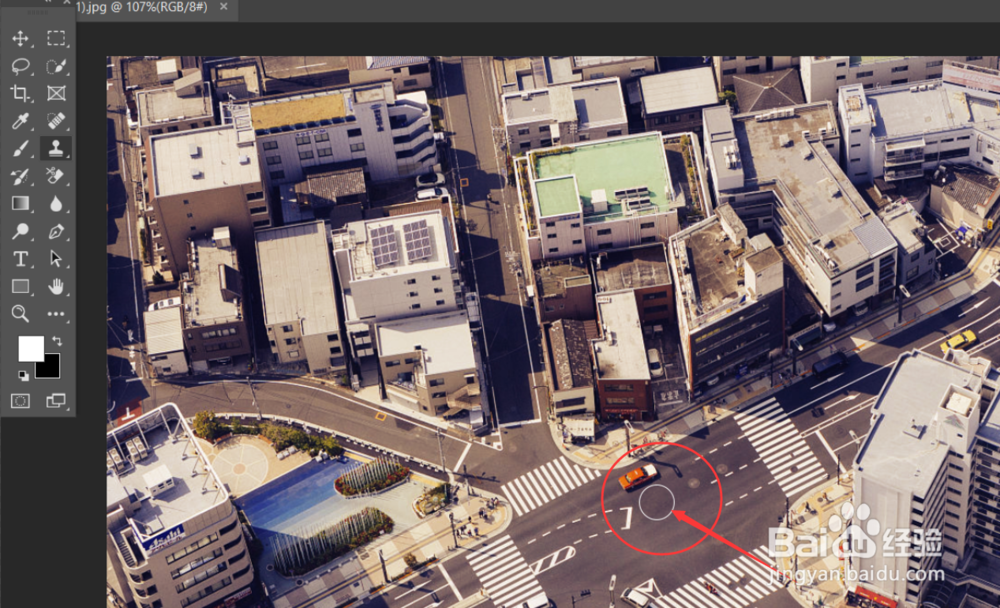1000x608 pixels.
Task: Toggle Quick Mask mode
Action: (x=20, y=401)
